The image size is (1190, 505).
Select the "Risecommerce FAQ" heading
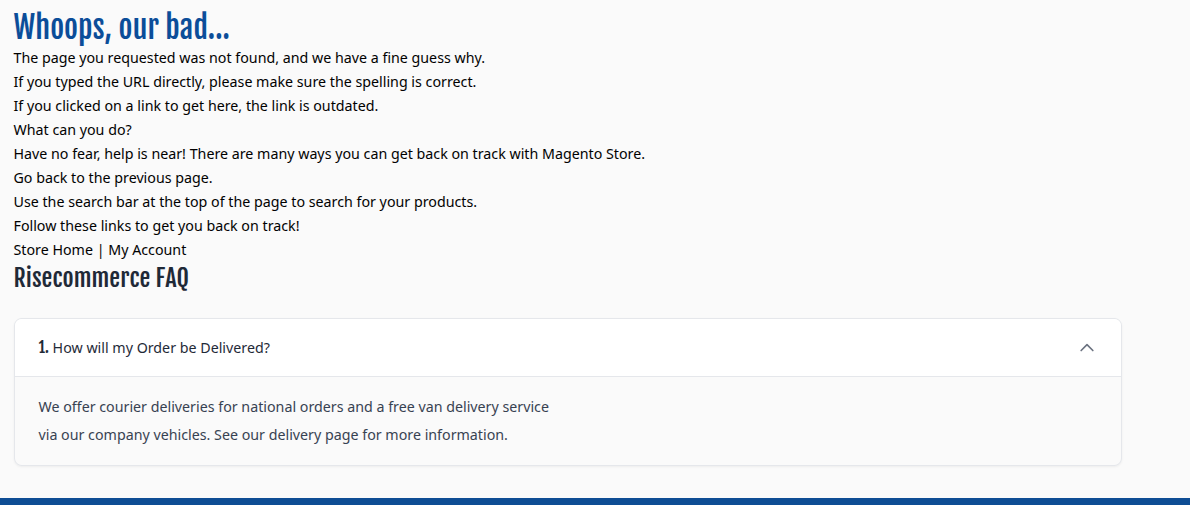click(101, 278)
